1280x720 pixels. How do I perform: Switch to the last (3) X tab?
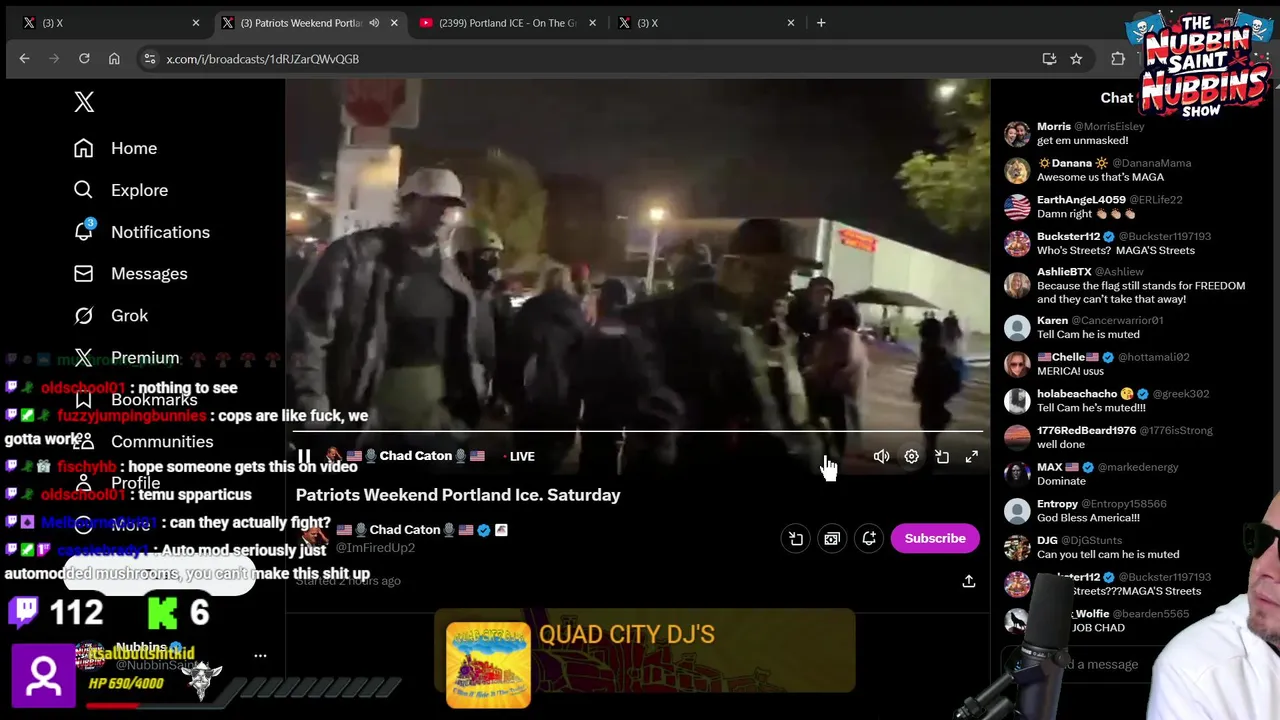click(x=706, y=22)
